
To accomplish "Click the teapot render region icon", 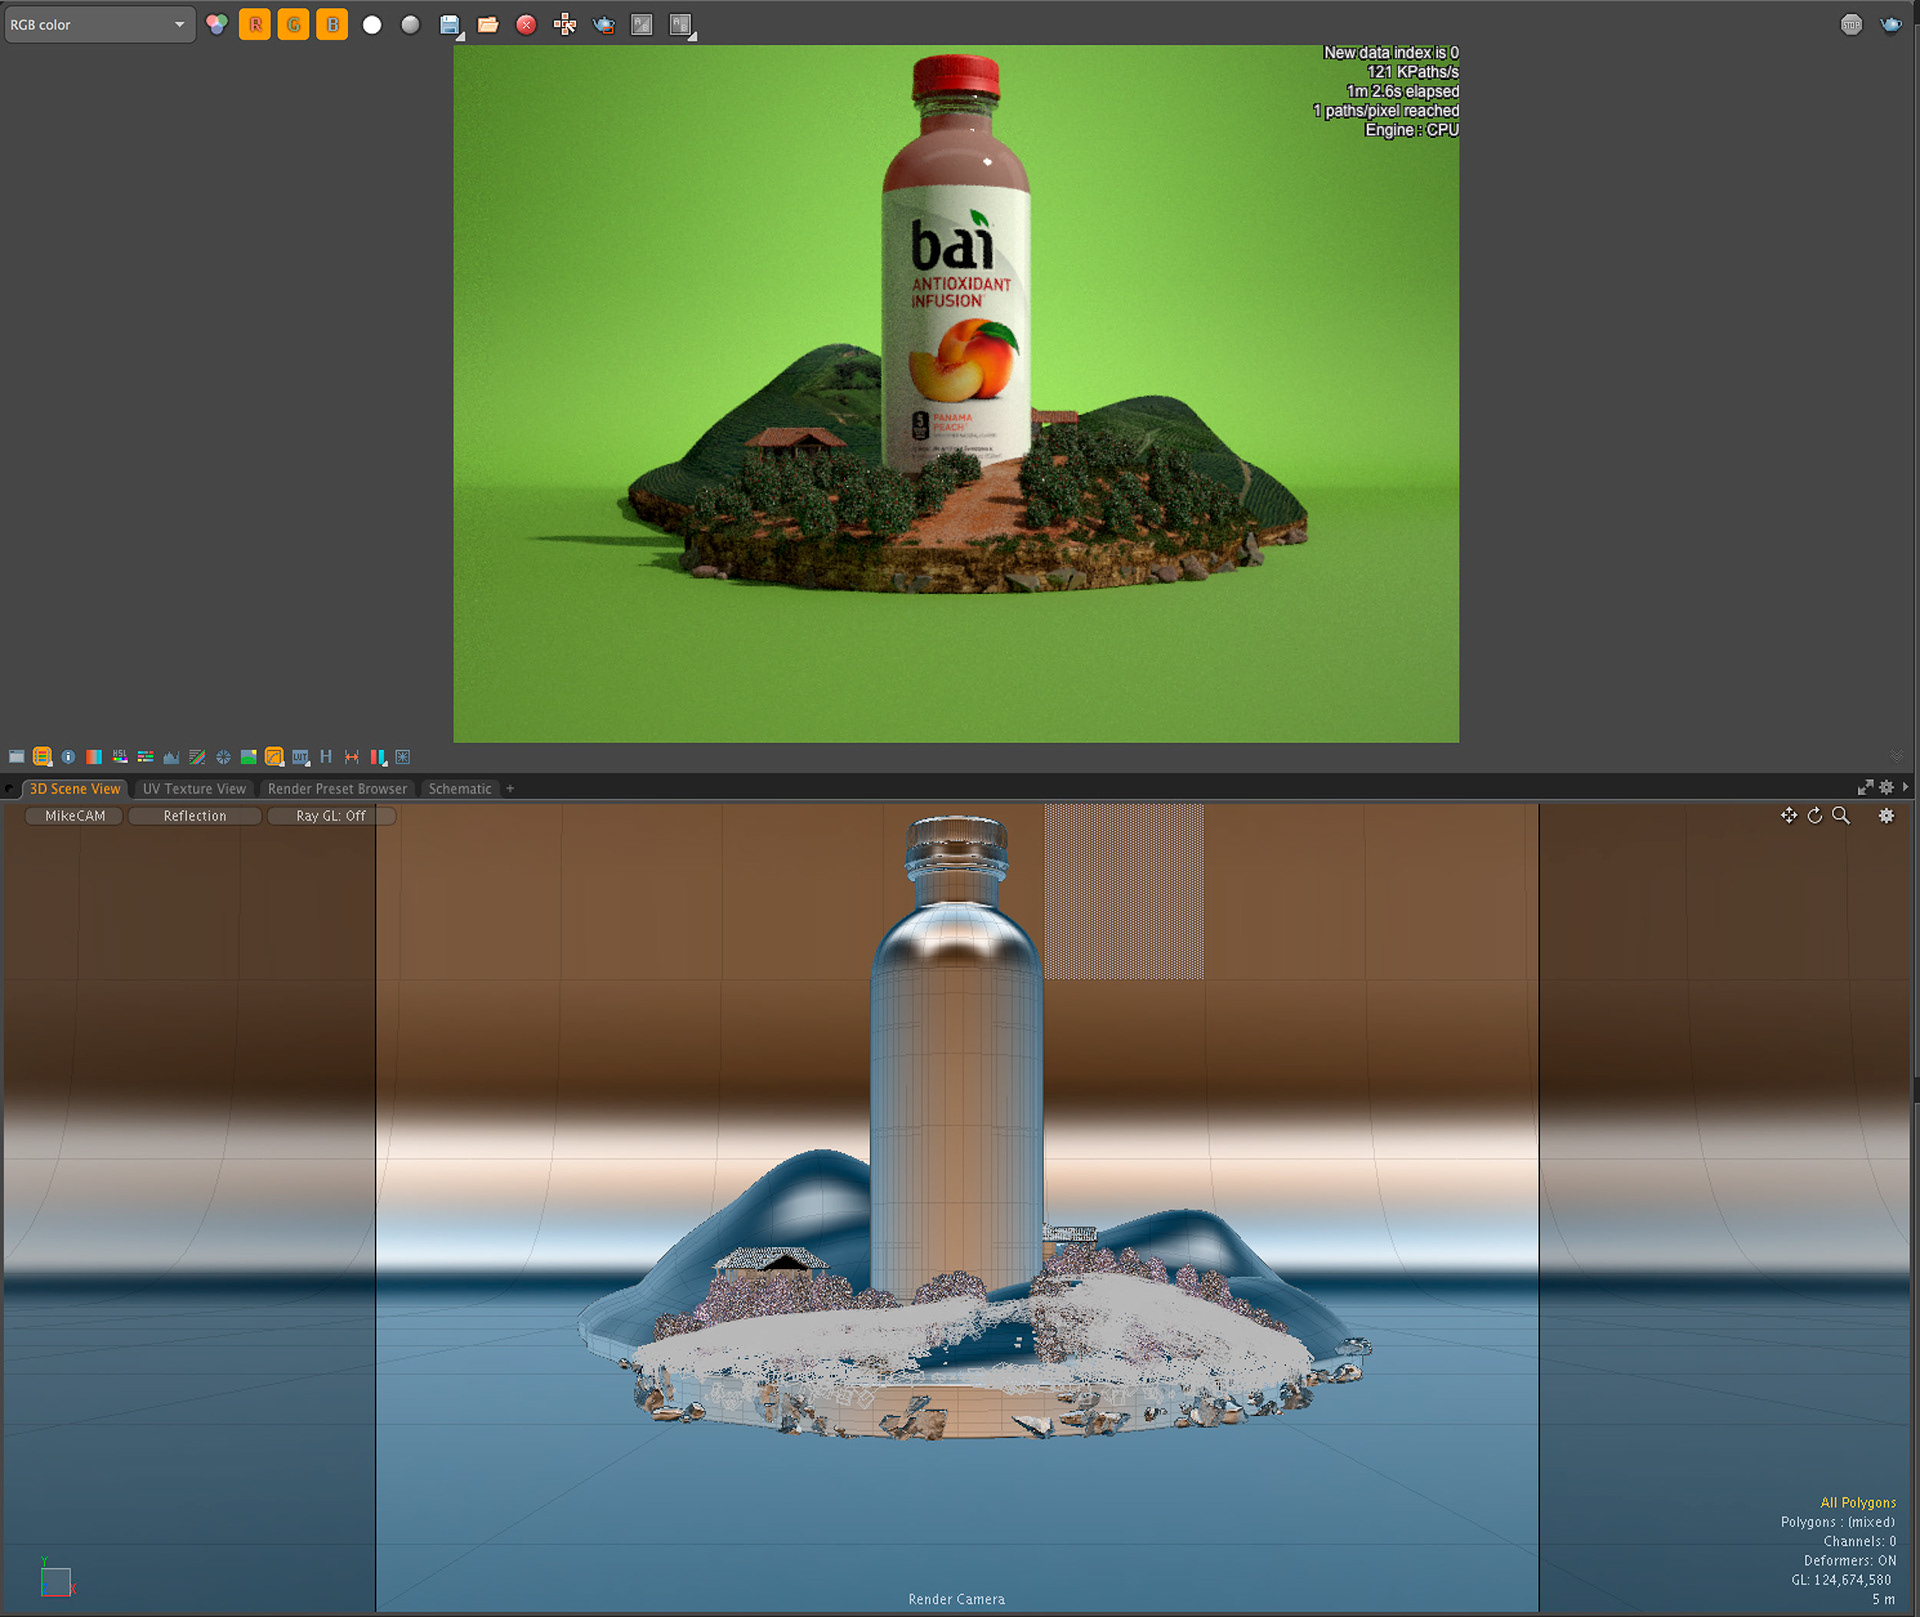I will click(603, 25).
